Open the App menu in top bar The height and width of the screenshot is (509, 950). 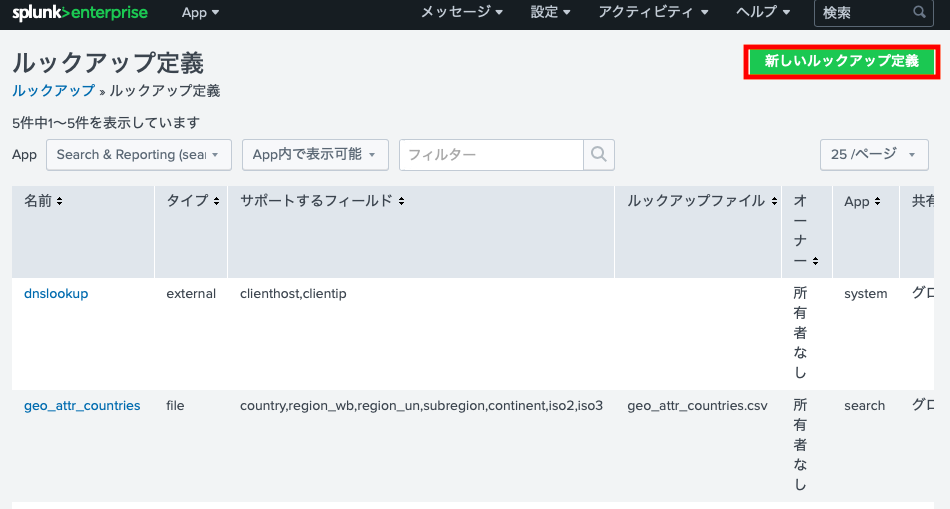click(x=201, y=13)
